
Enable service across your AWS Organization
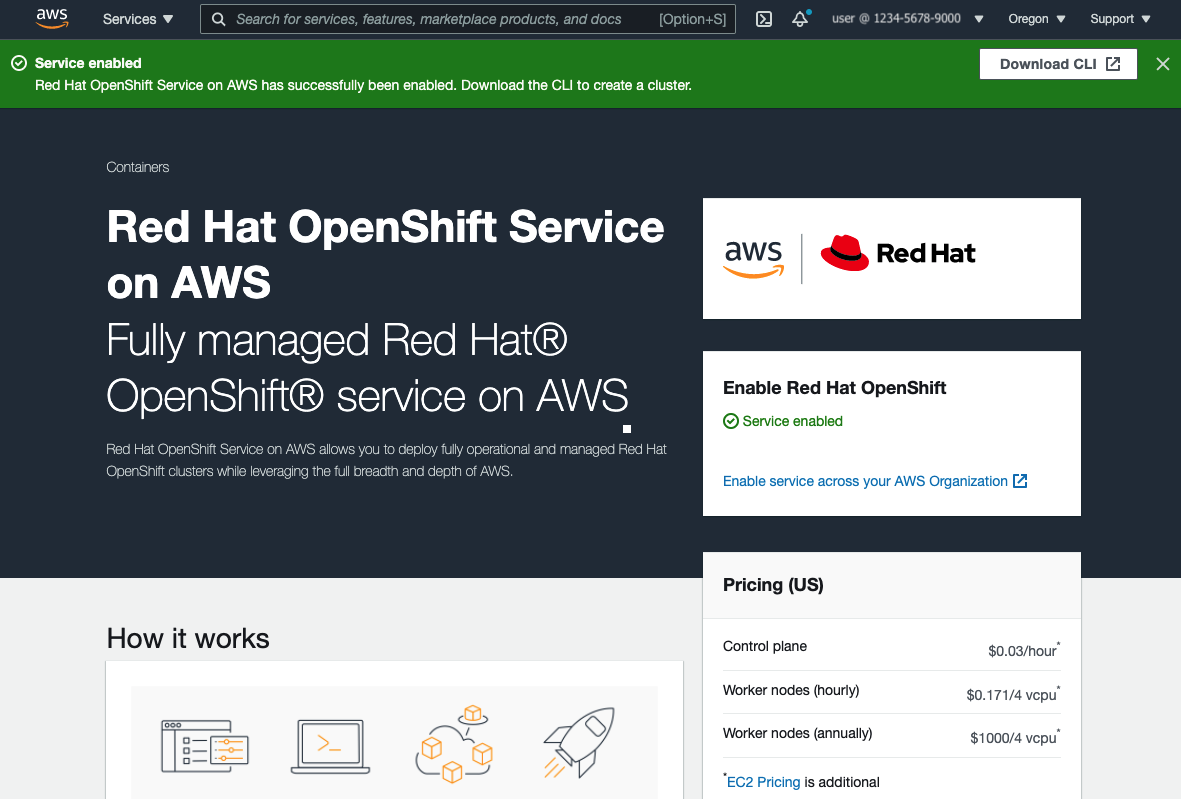(x=865, y=481)
